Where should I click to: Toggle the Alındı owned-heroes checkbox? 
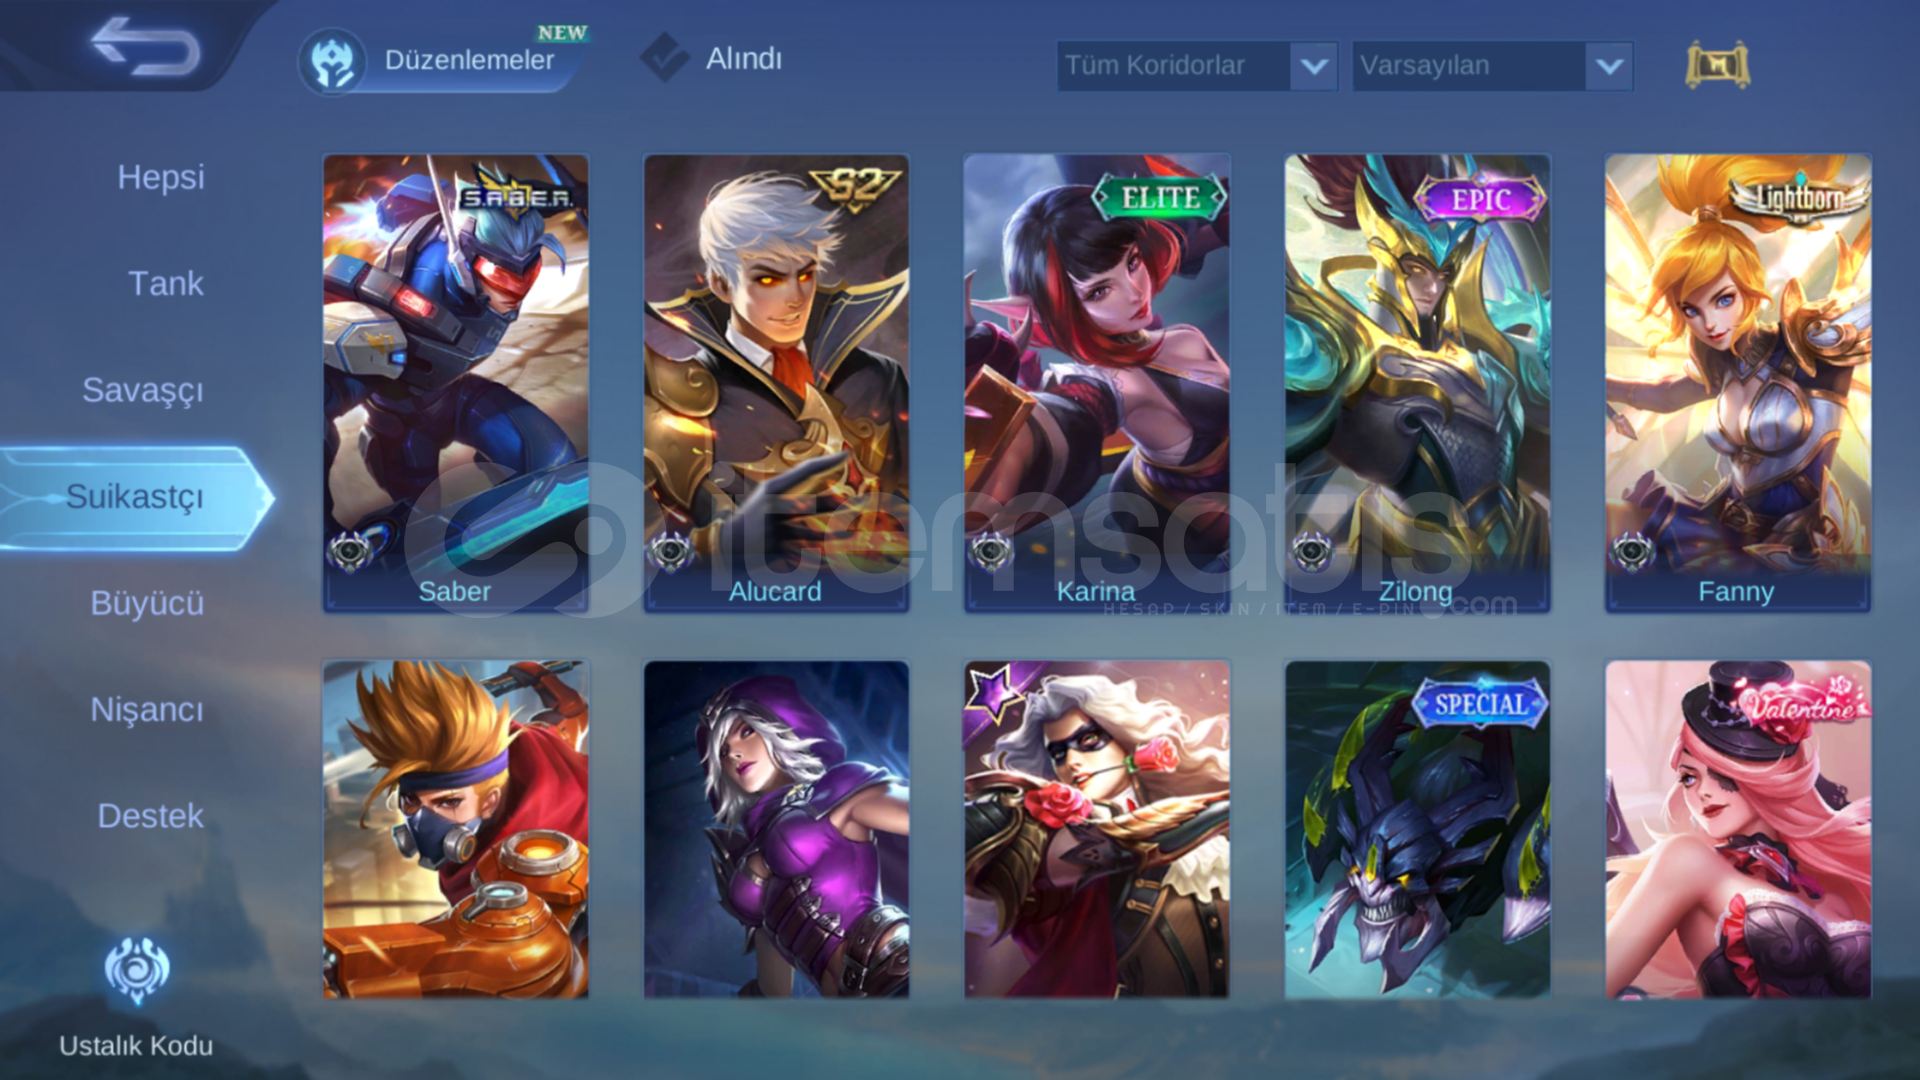(x=663, y=58)
